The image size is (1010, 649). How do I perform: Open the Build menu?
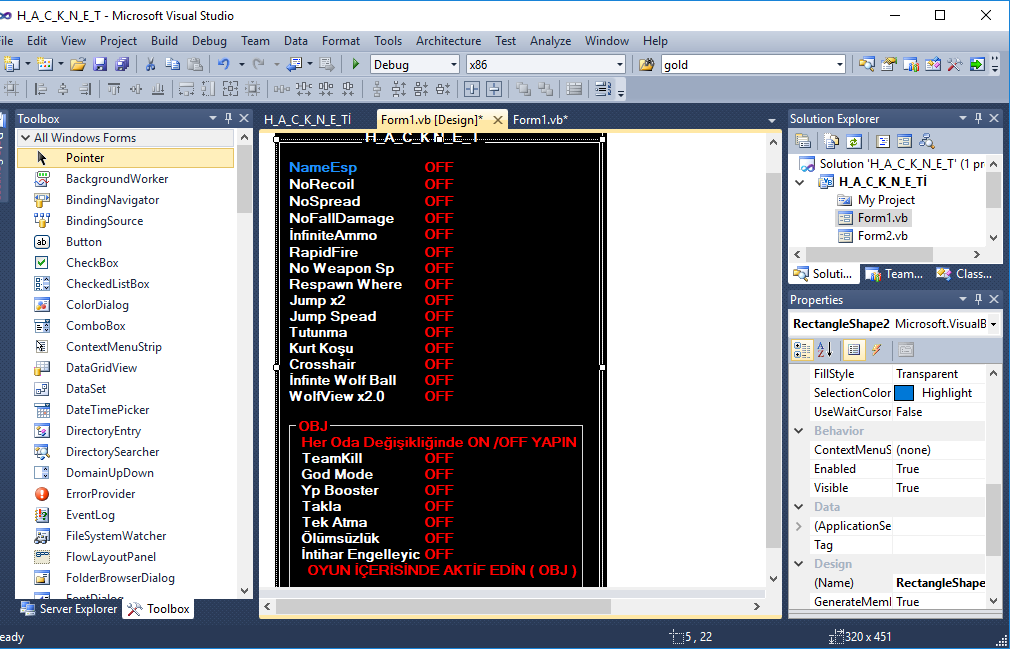click(x=164, y=41)
